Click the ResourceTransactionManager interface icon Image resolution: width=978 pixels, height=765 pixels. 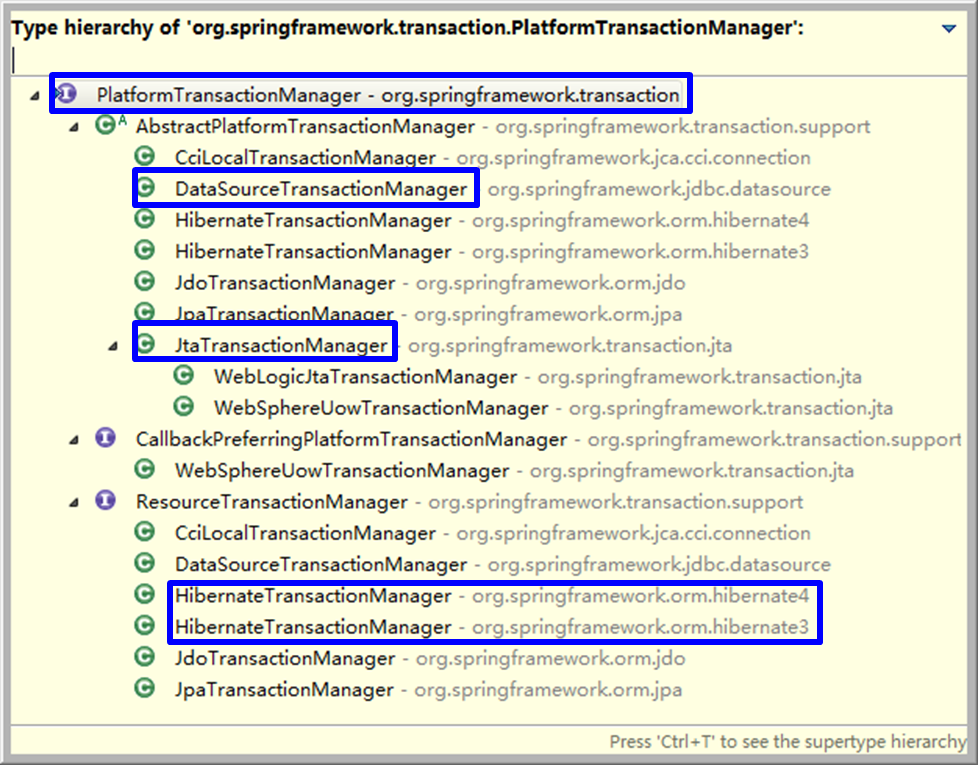pos(105,500)
